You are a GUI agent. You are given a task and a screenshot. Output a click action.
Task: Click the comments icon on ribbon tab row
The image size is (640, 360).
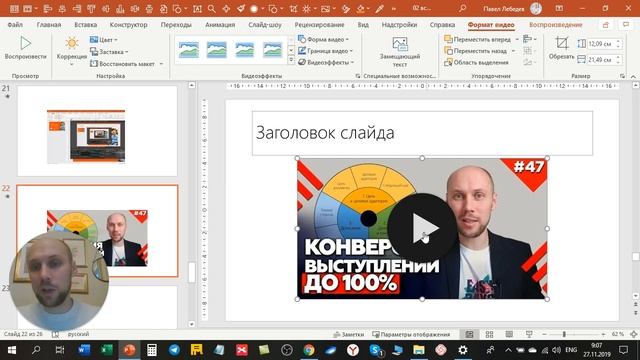tap(626, 25)
